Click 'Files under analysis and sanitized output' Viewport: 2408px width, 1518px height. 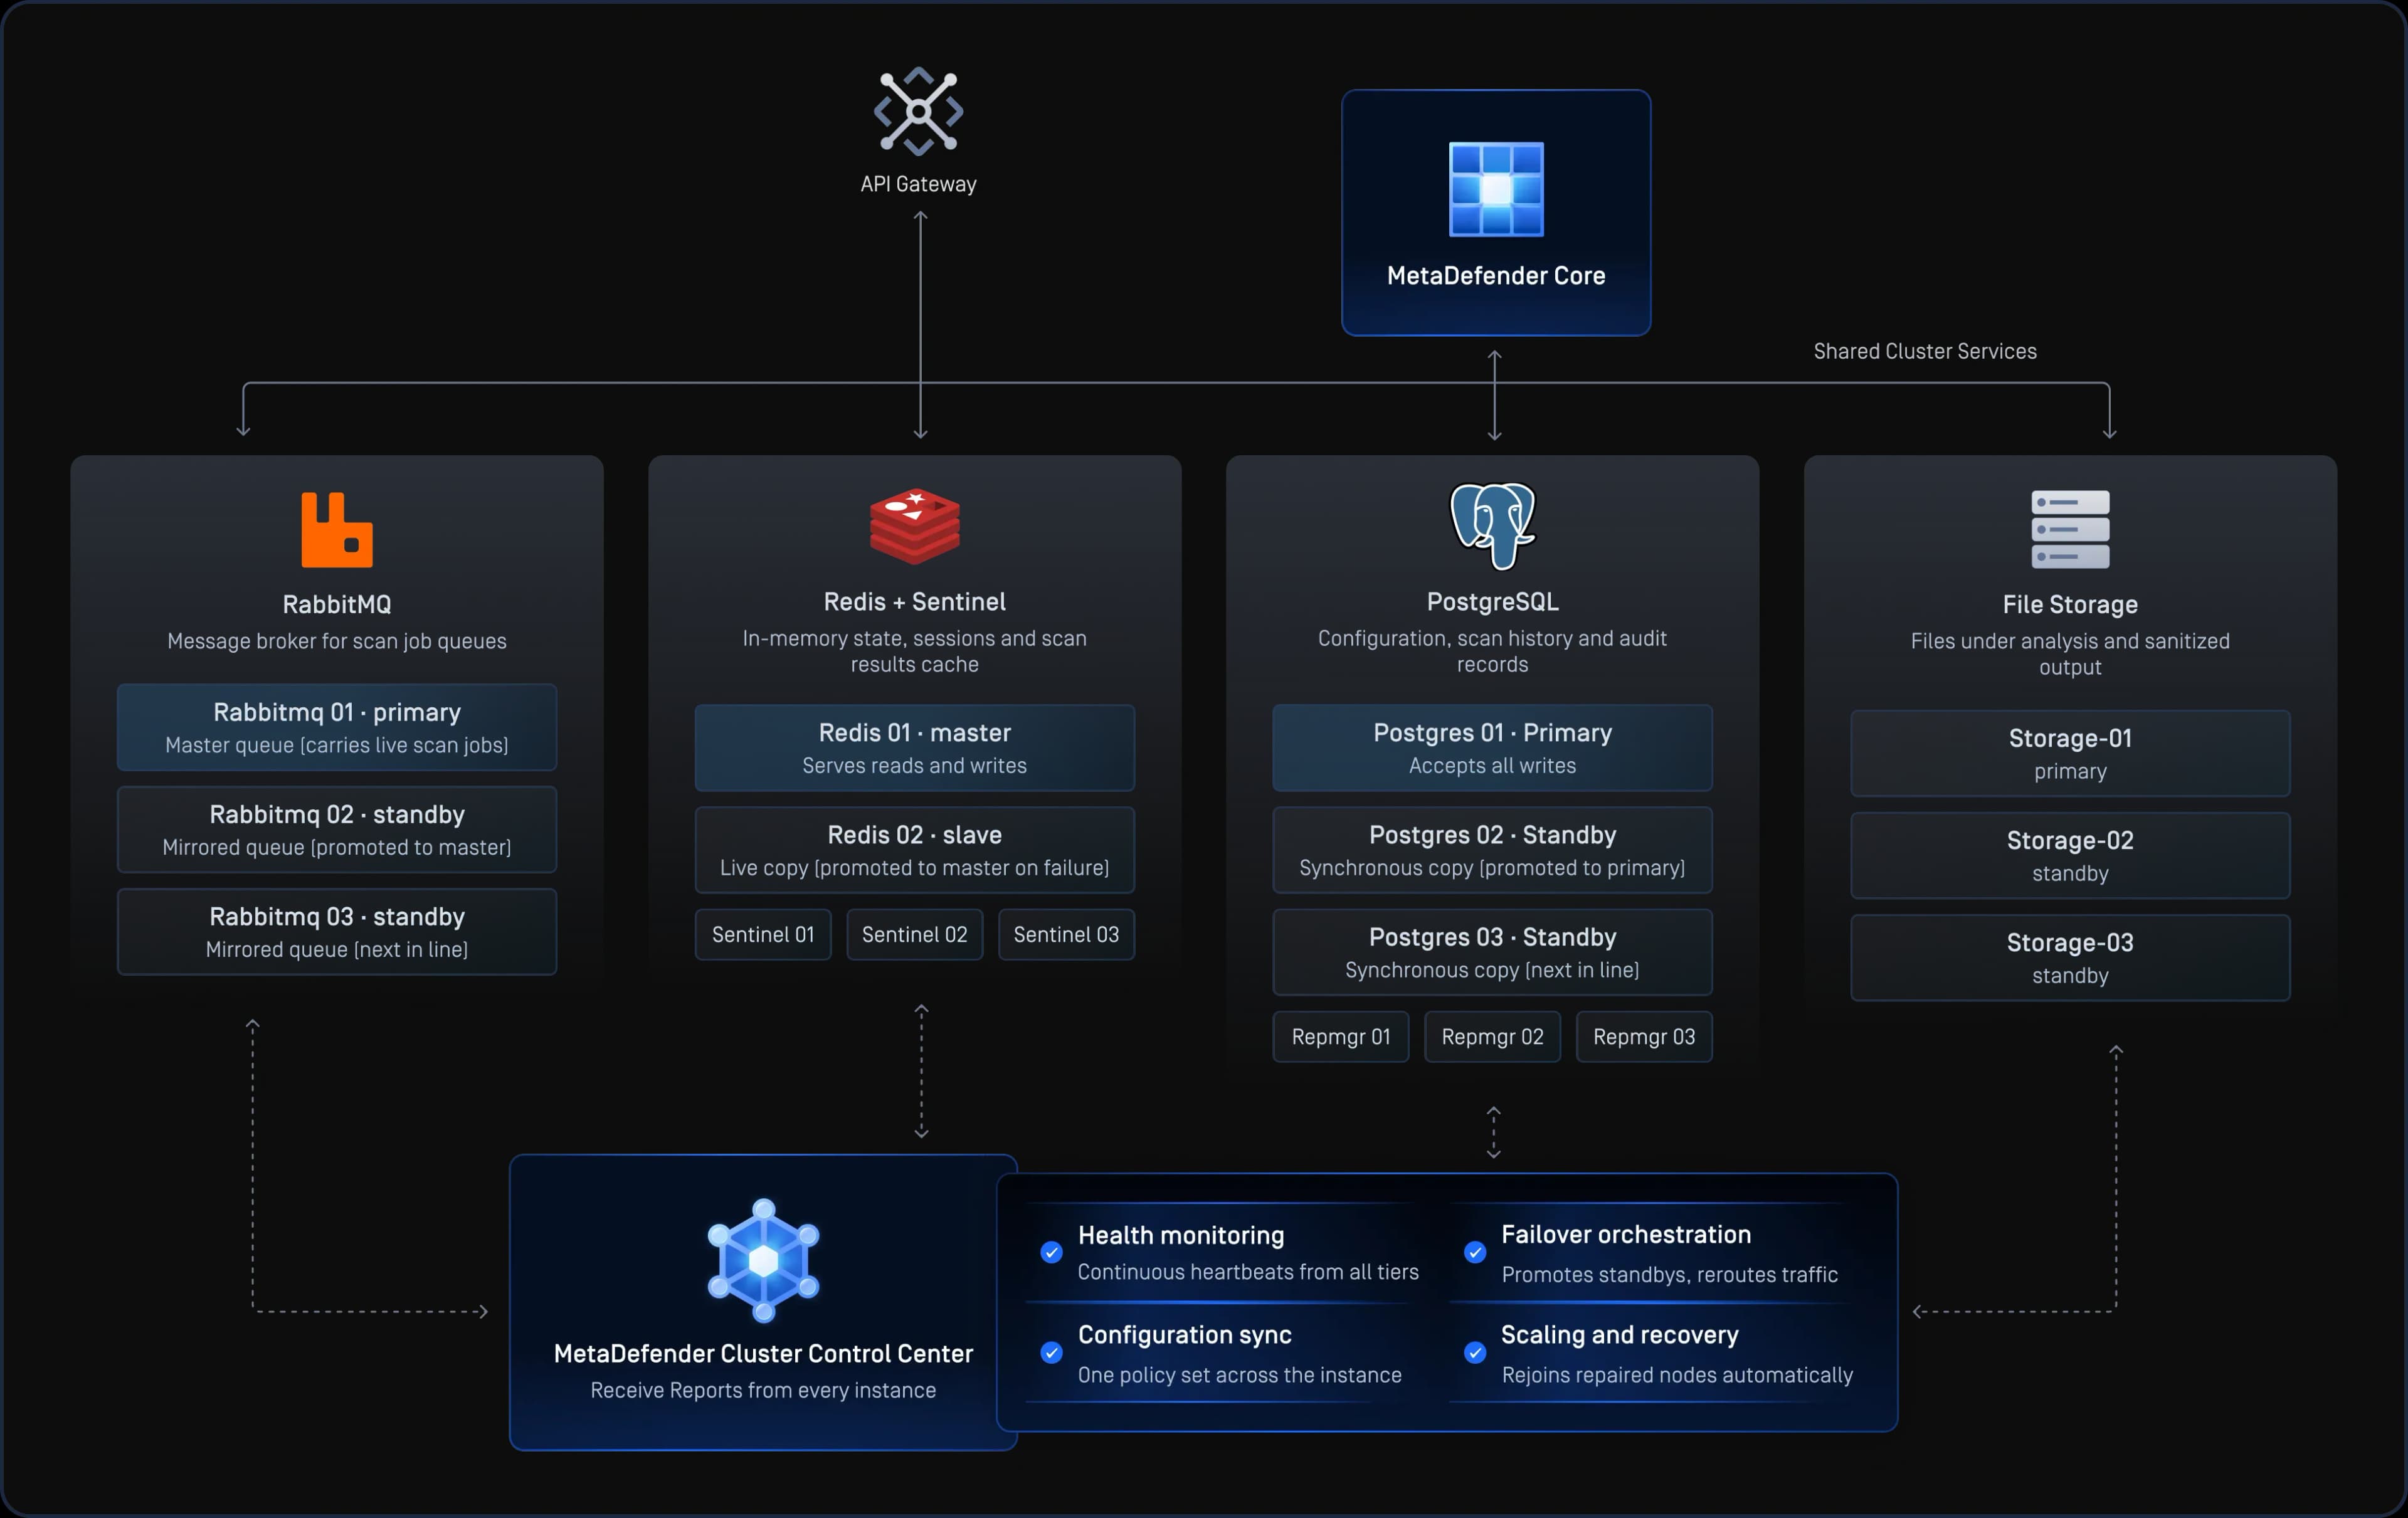tap(2070, 654)
